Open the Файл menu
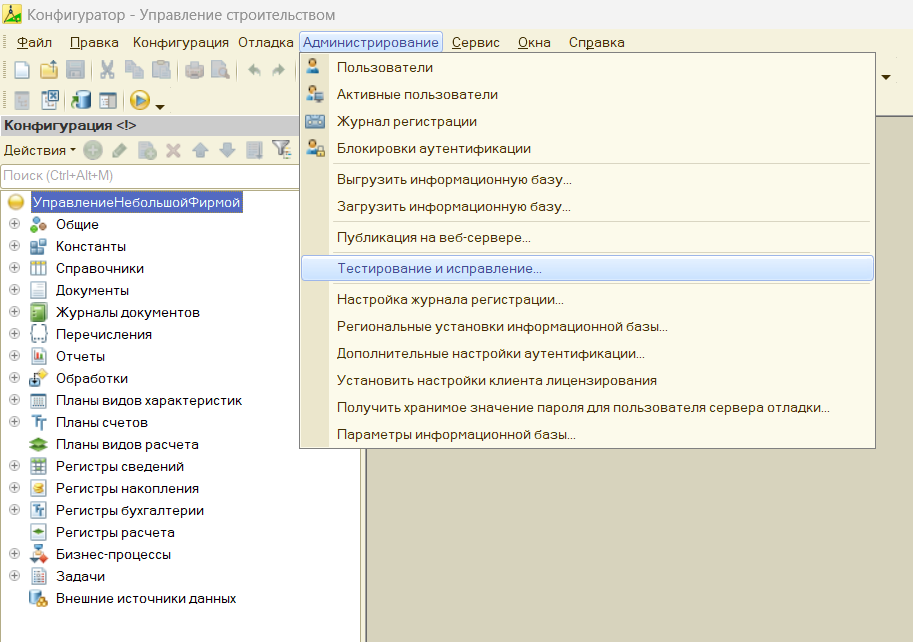 point(34,42)
